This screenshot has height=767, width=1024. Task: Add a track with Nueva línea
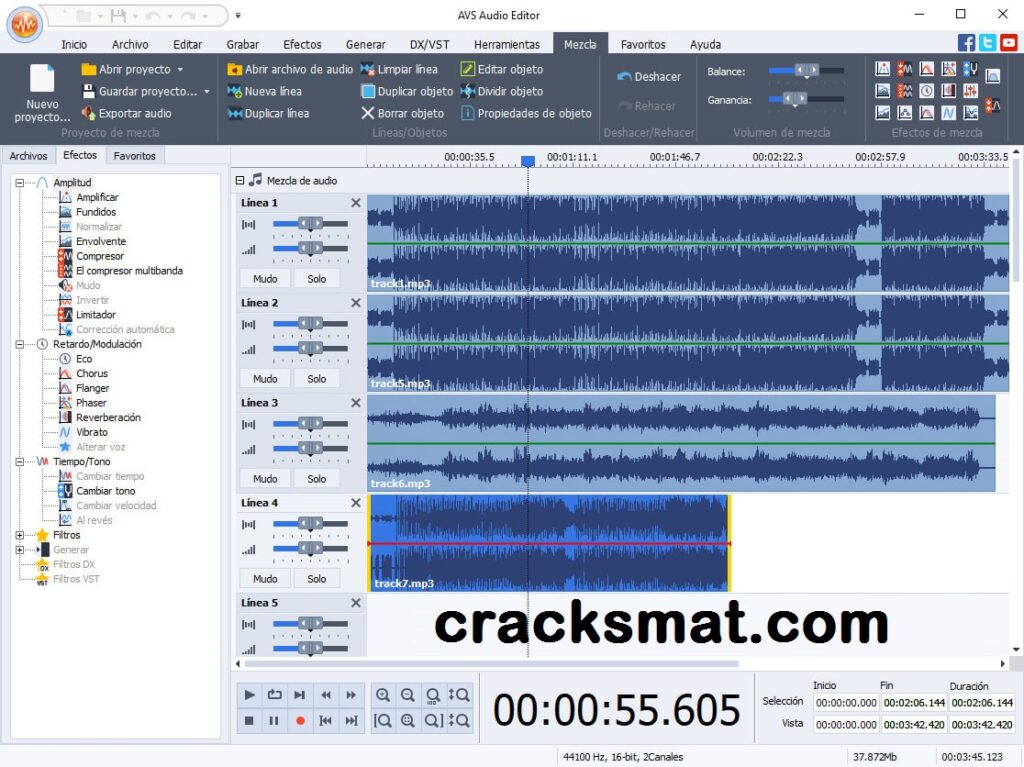pos(264,91)
